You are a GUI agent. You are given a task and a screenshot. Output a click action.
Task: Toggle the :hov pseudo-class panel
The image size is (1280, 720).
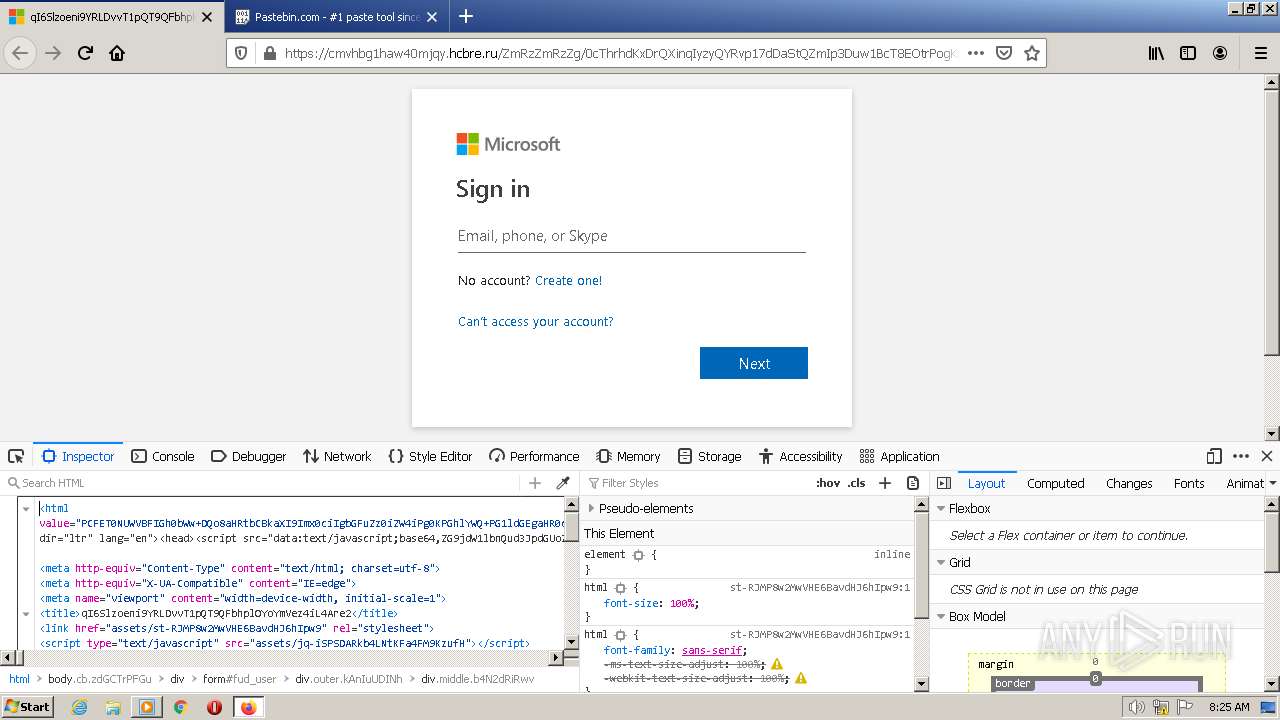coord(828,483)
